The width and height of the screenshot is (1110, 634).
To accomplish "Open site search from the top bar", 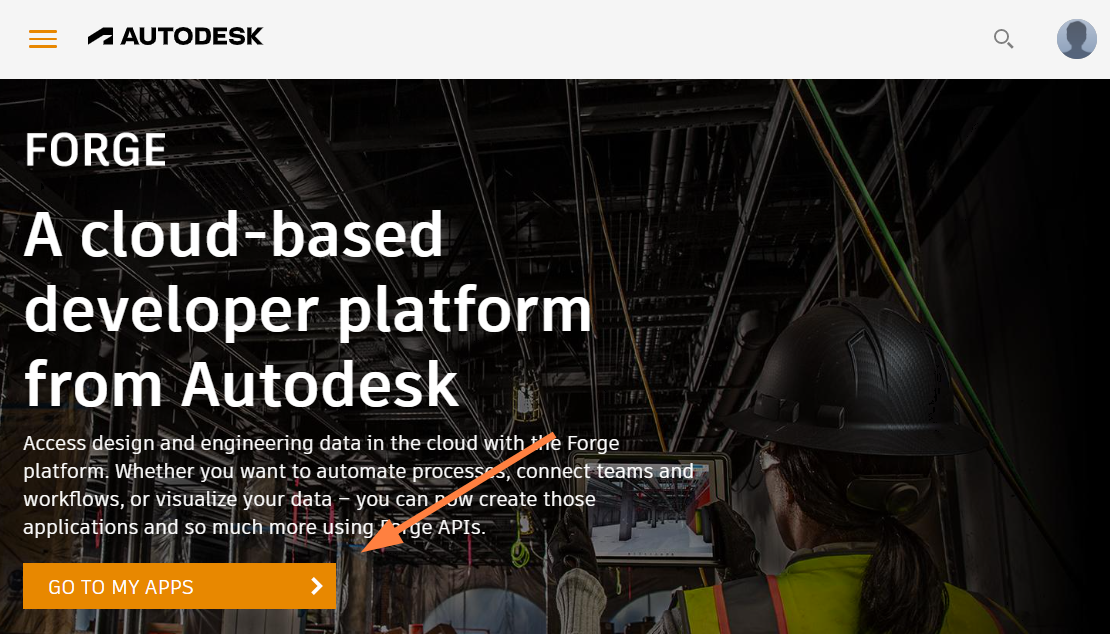I will tap(1003, 39).
